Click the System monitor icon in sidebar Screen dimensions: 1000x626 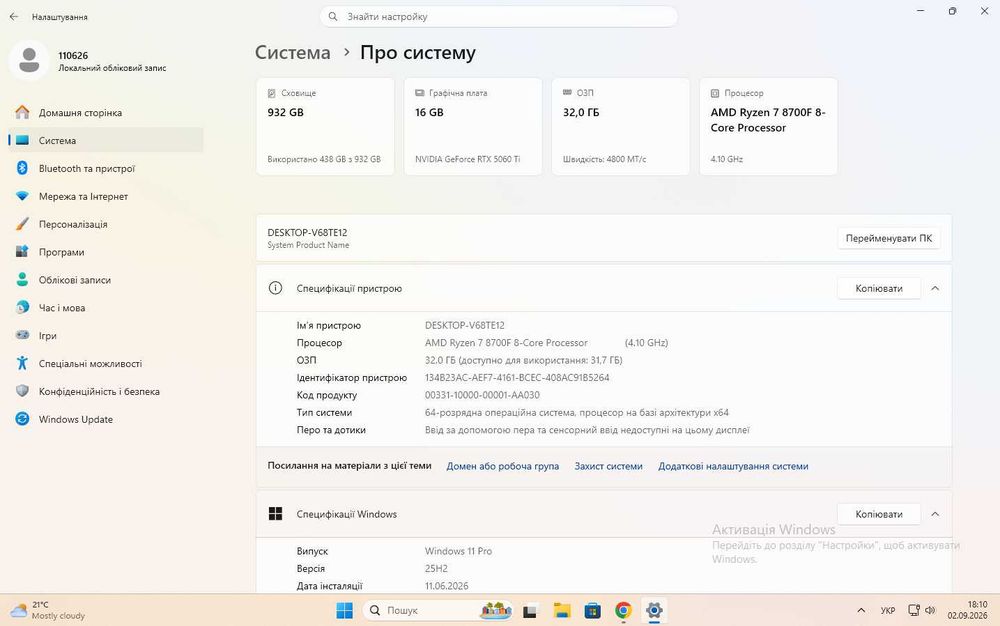pyautogui.click(x=22, y=140)
